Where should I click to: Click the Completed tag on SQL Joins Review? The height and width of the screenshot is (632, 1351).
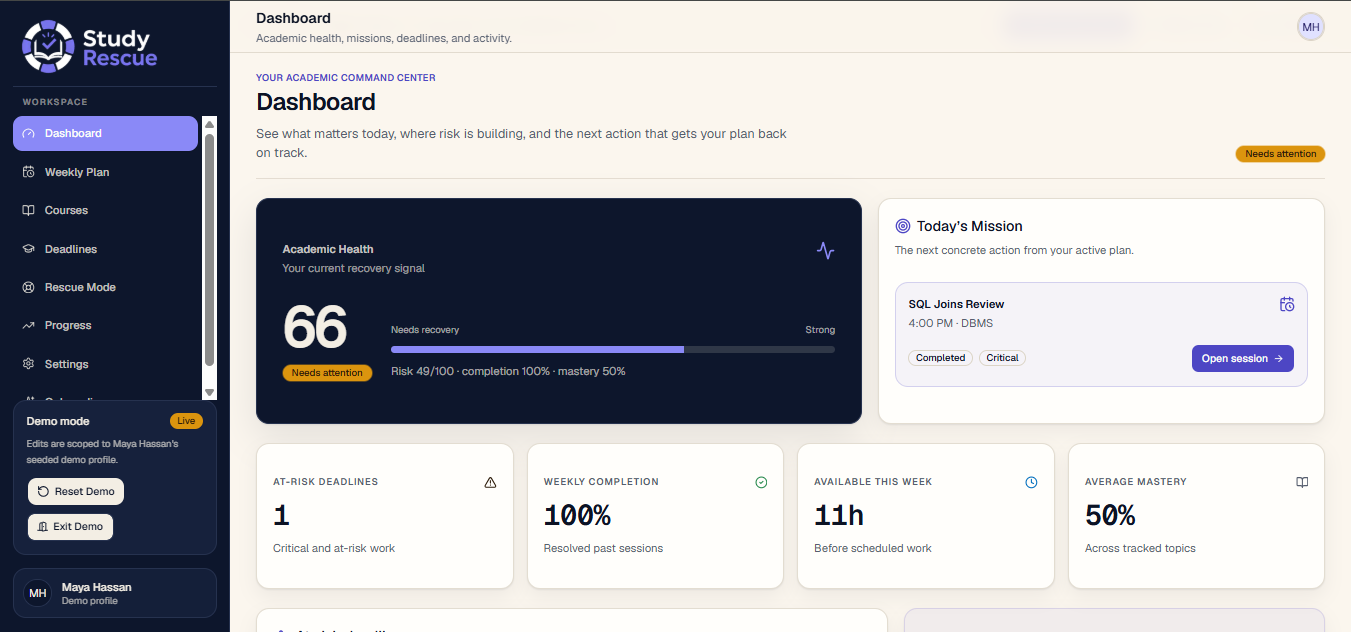(940, 358)
